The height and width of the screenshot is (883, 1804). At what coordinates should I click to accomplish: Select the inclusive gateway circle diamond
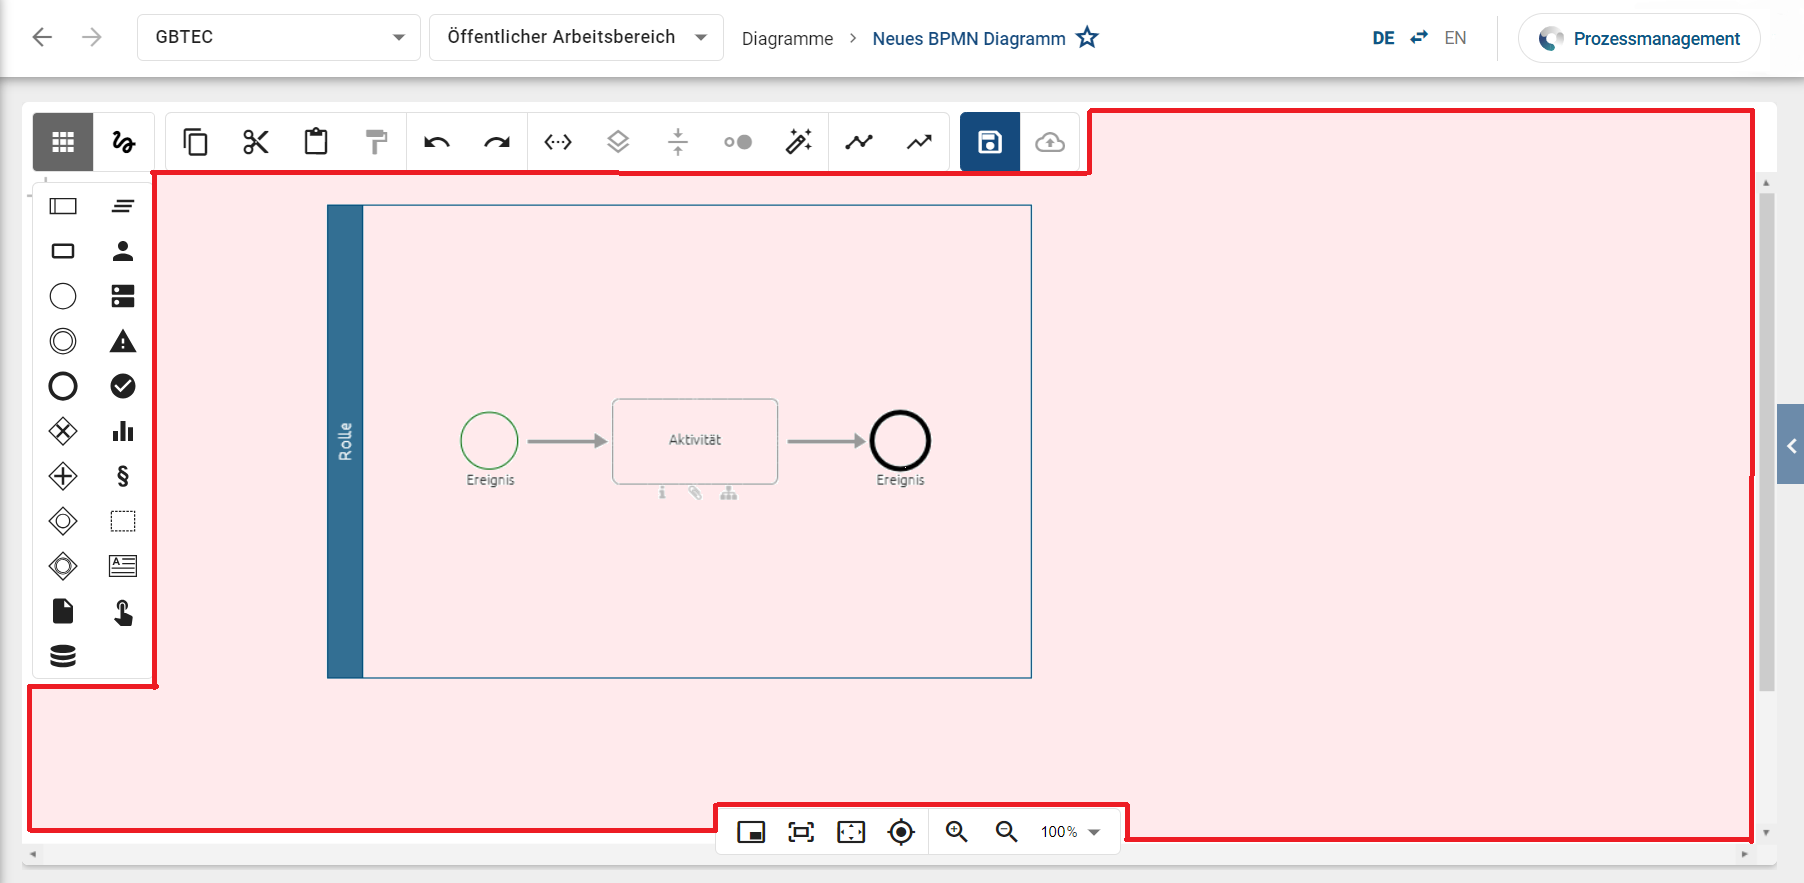(63, 521)
